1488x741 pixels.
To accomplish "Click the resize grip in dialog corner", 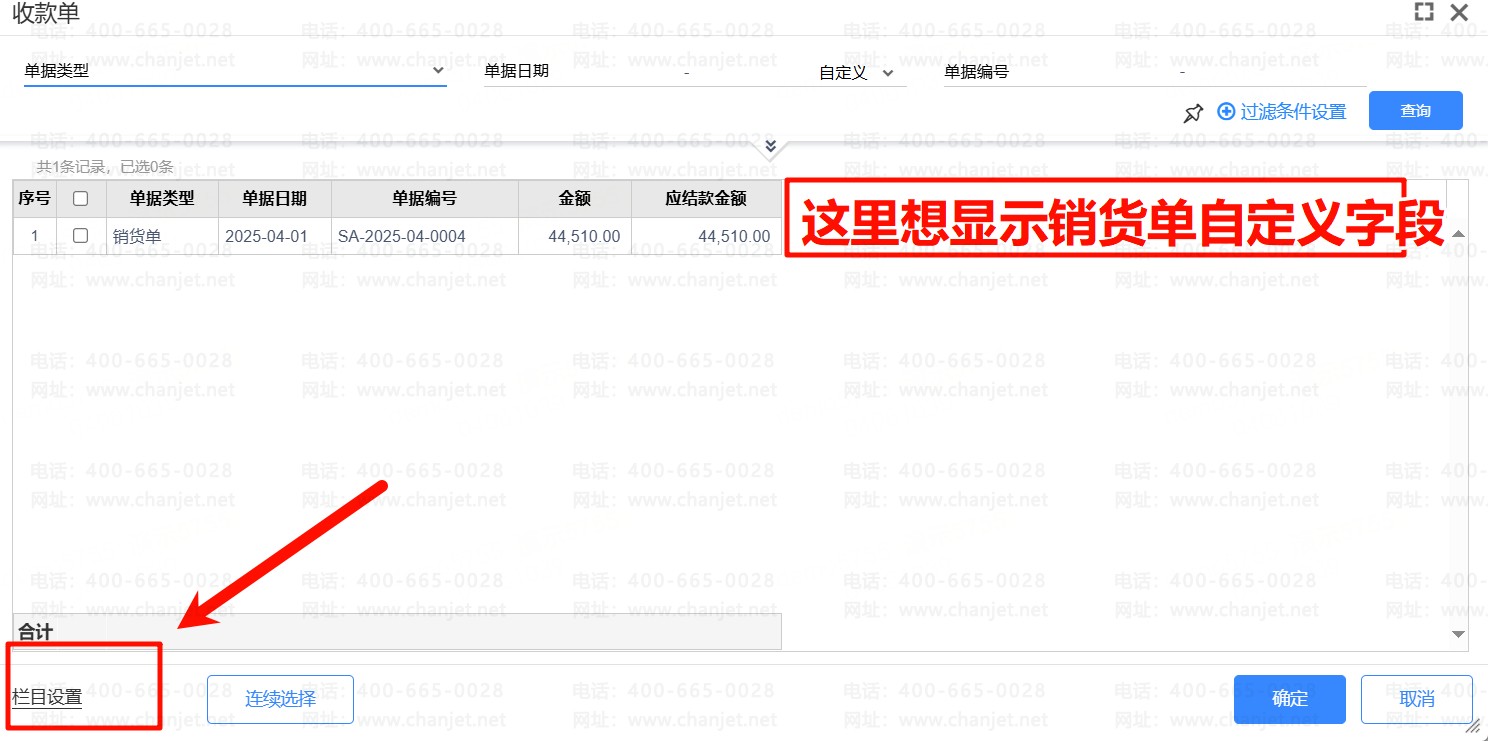I will pos(1471,727).
